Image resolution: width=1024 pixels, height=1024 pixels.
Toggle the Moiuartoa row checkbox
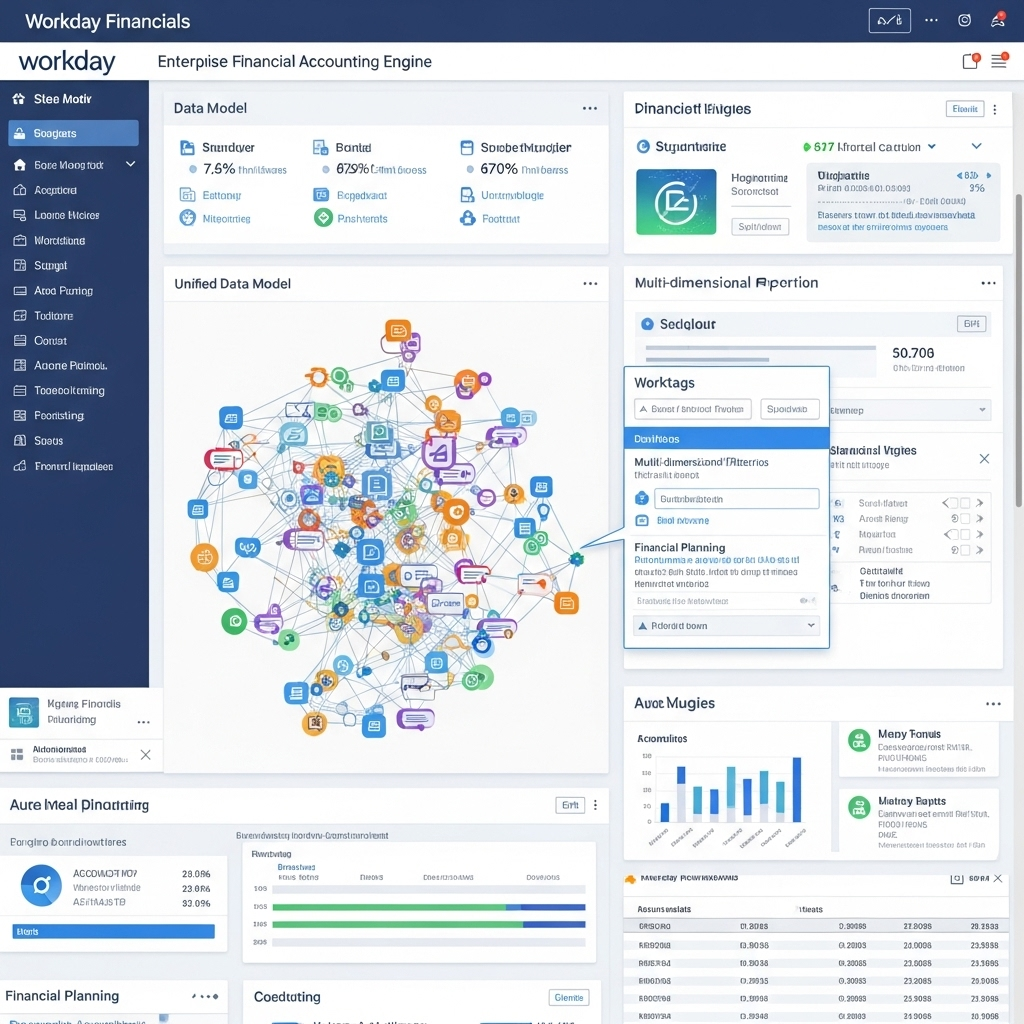[x=965, y=534]
